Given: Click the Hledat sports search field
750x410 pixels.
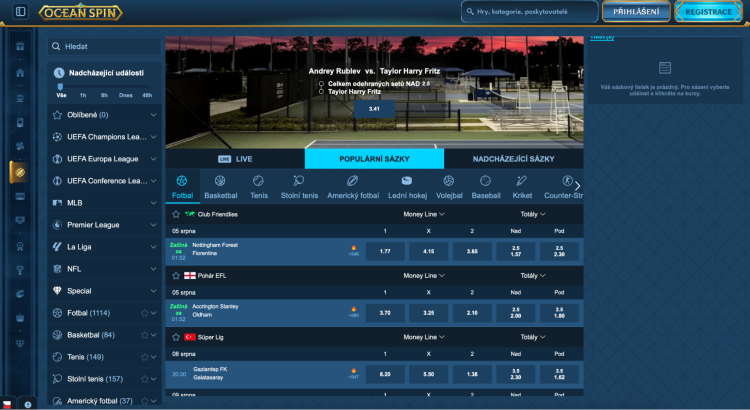Looking at the screenshot, I should tap(104, 46).
